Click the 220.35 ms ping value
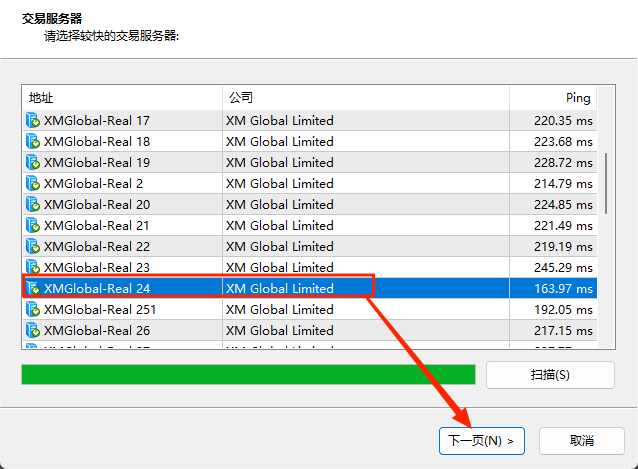638x469 pixels. (x=564, y=120)
